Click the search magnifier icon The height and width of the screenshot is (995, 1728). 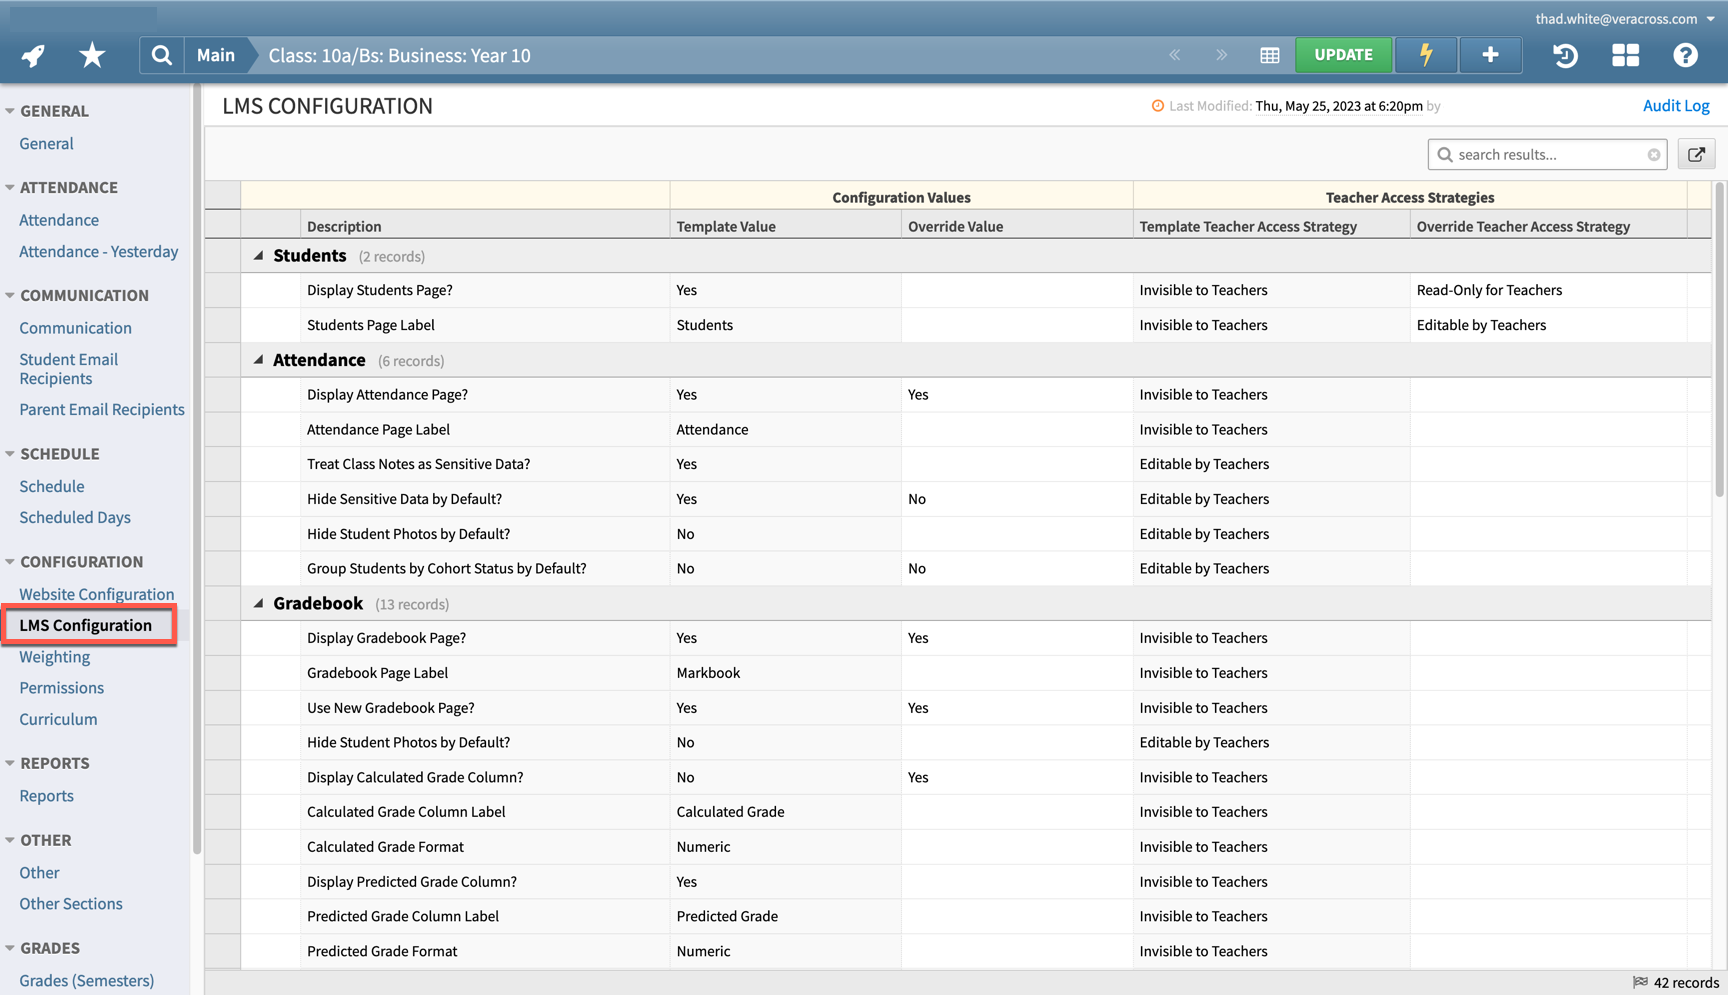(161, 55)
